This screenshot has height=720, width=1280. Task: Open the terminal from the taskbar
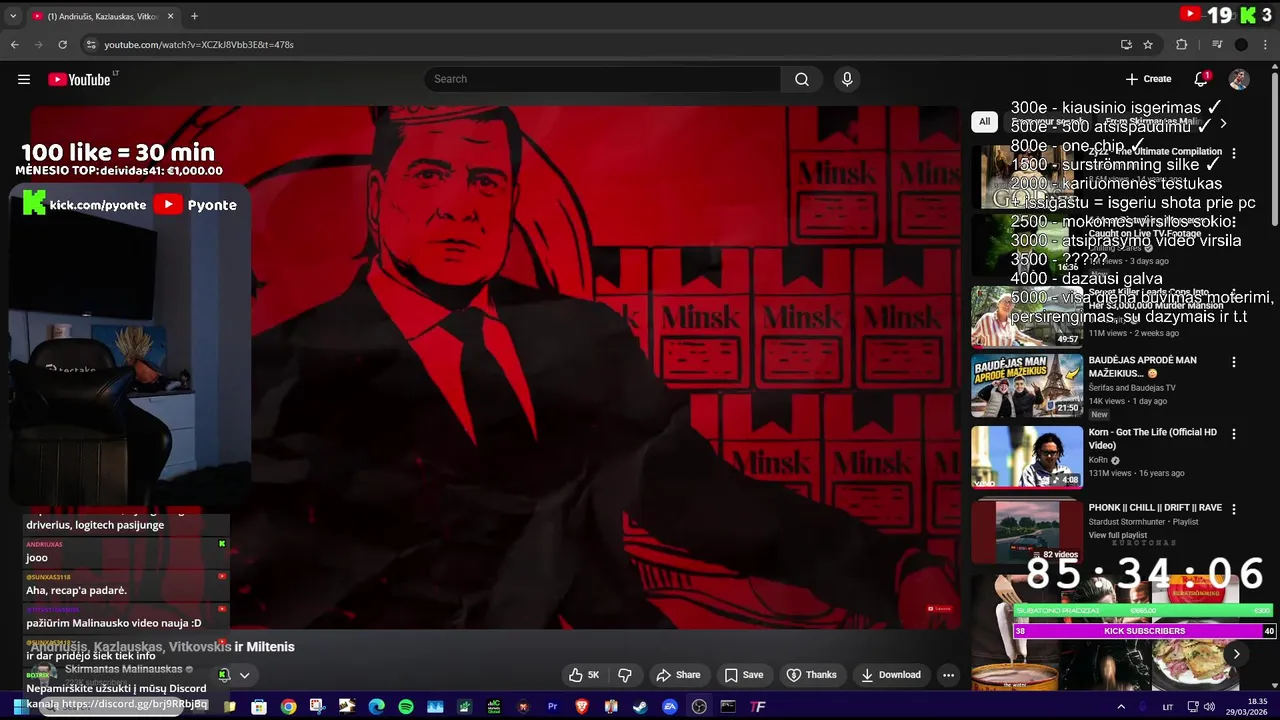(728, 707)
